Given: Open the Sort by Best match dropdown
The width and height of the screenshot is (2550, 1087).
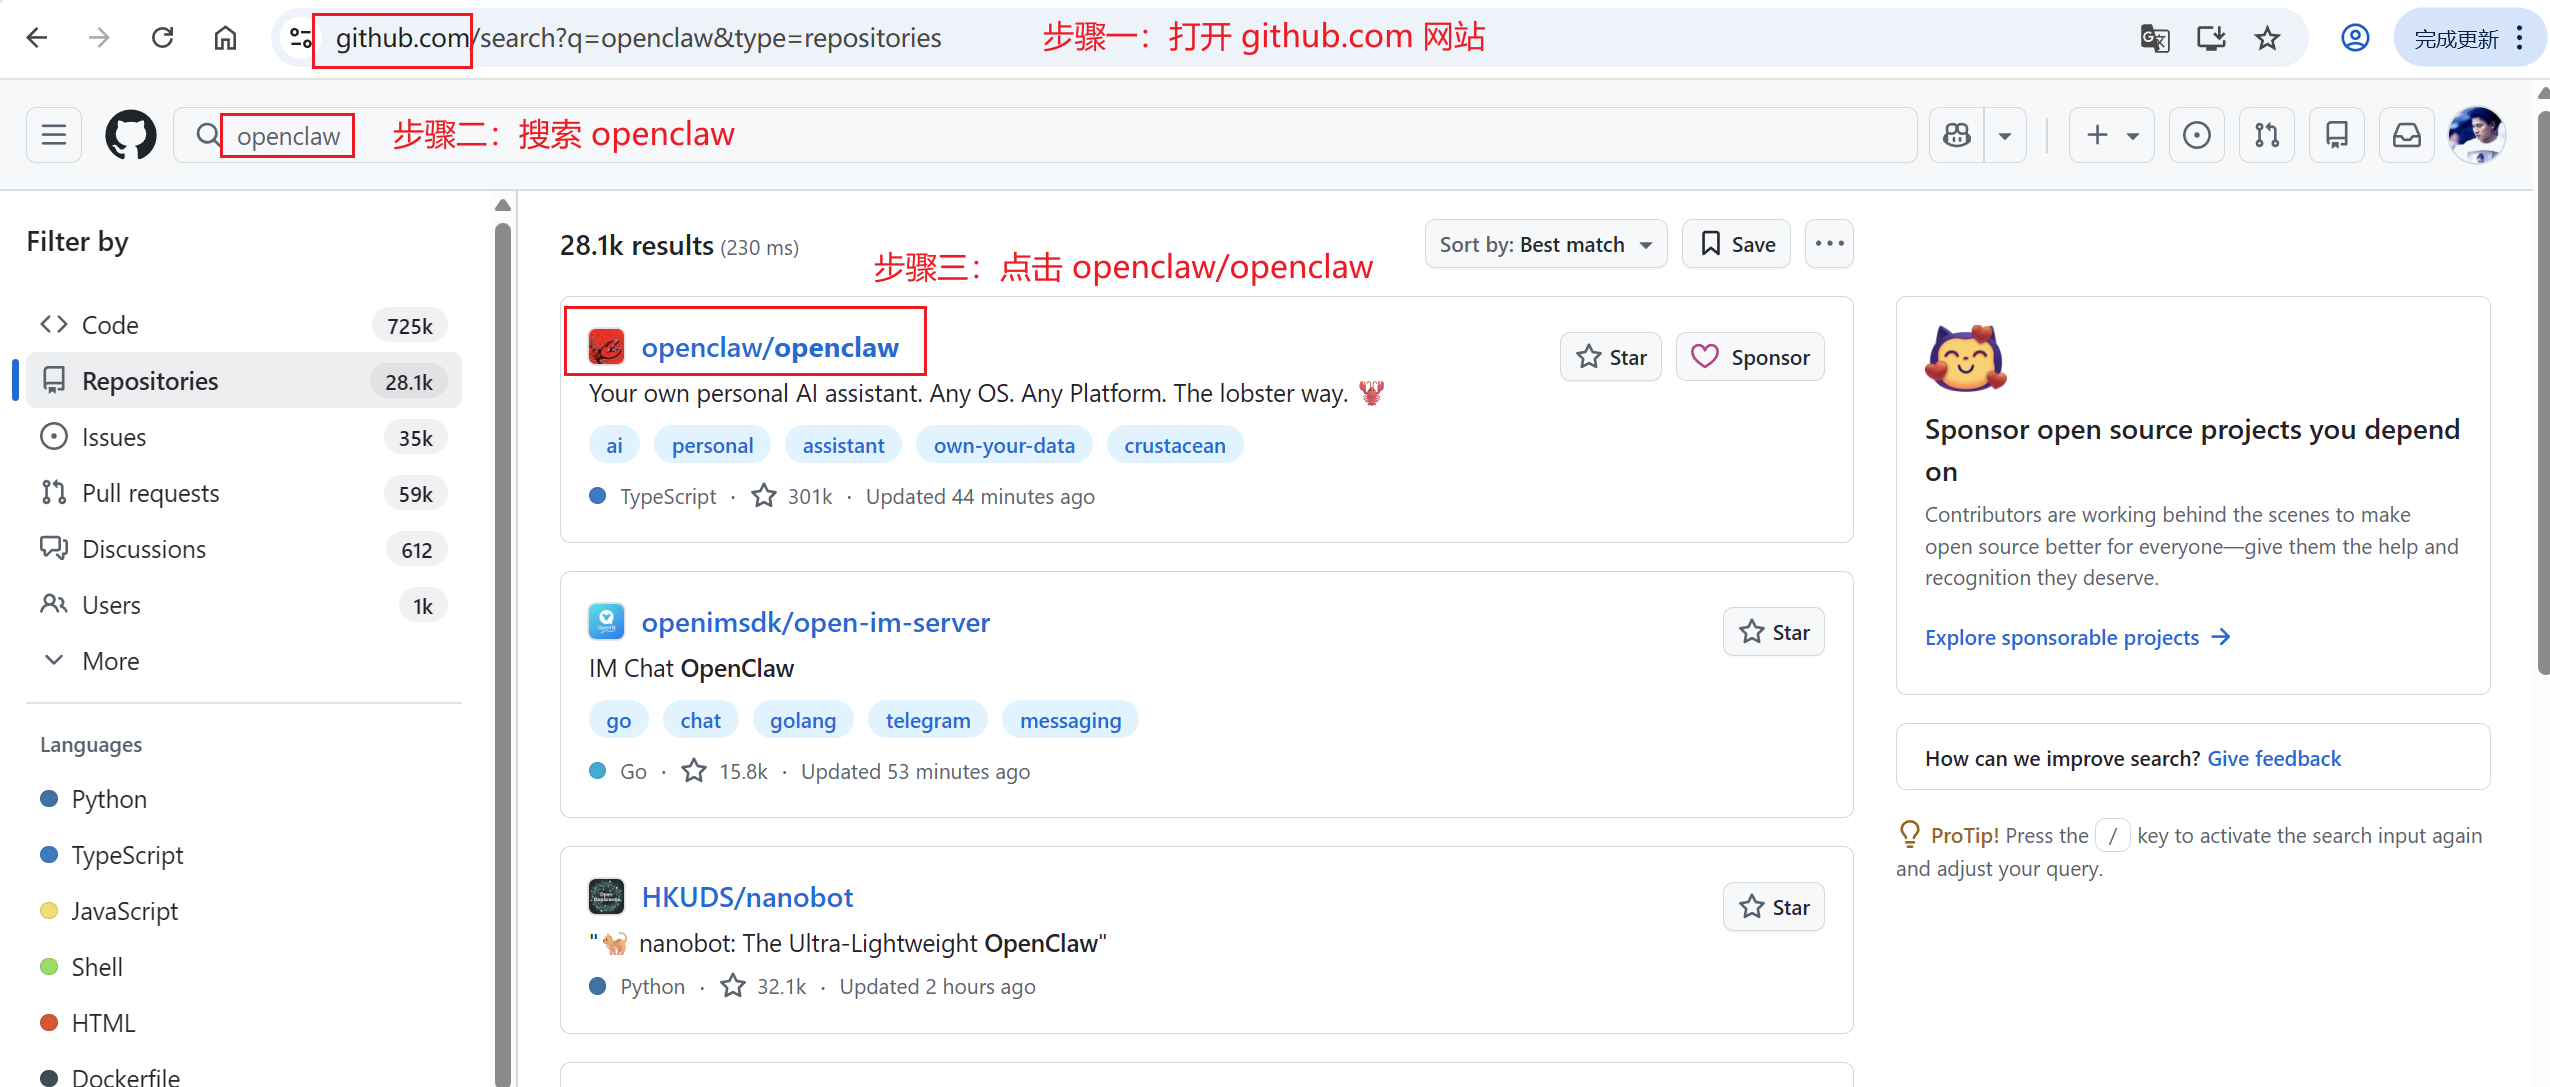Looking at the screenshot, I should [1545, 245].
